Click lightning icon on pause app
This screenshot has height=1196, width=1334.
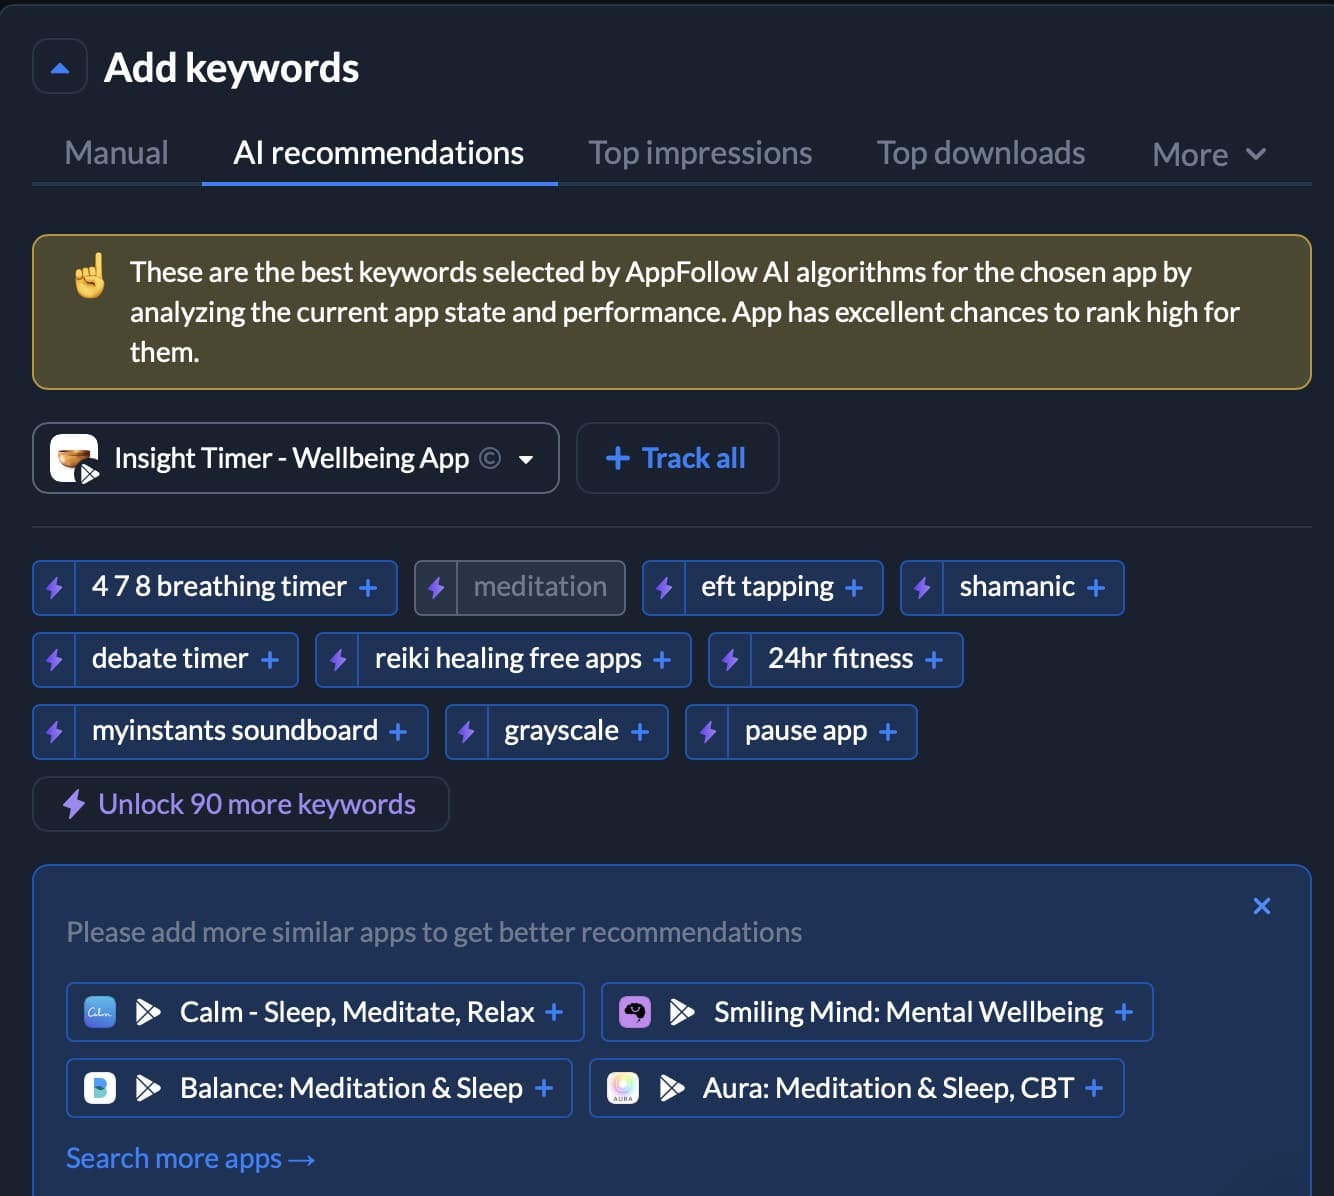point(708,732)
